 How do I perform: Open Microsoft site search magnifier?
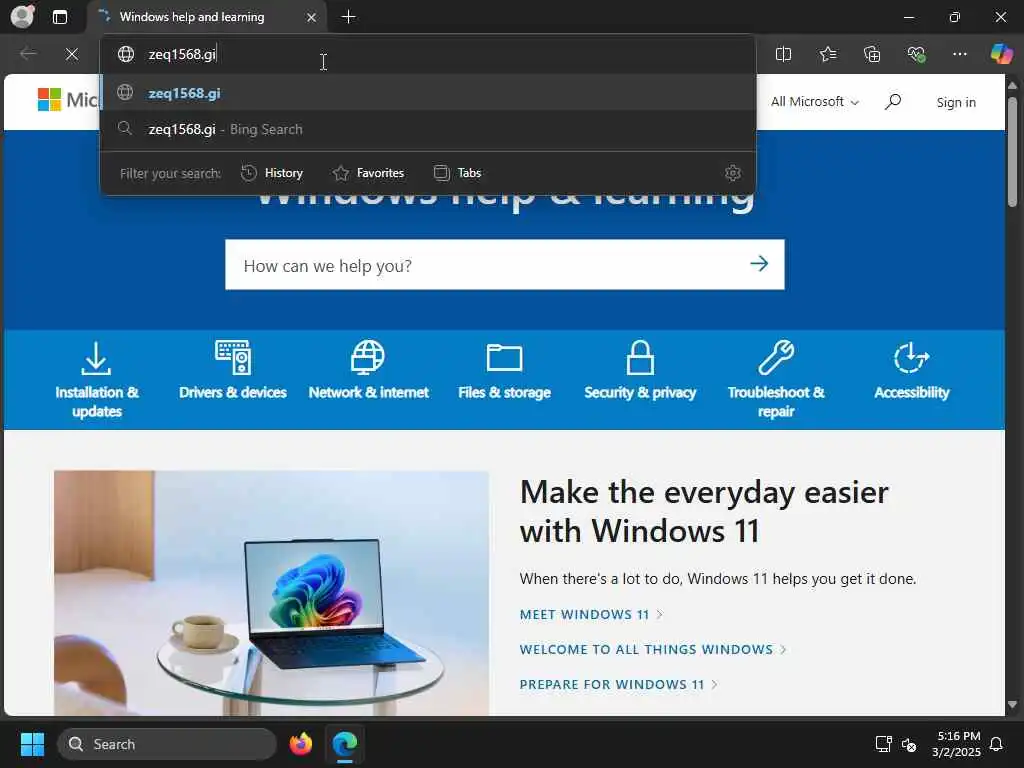893,102
